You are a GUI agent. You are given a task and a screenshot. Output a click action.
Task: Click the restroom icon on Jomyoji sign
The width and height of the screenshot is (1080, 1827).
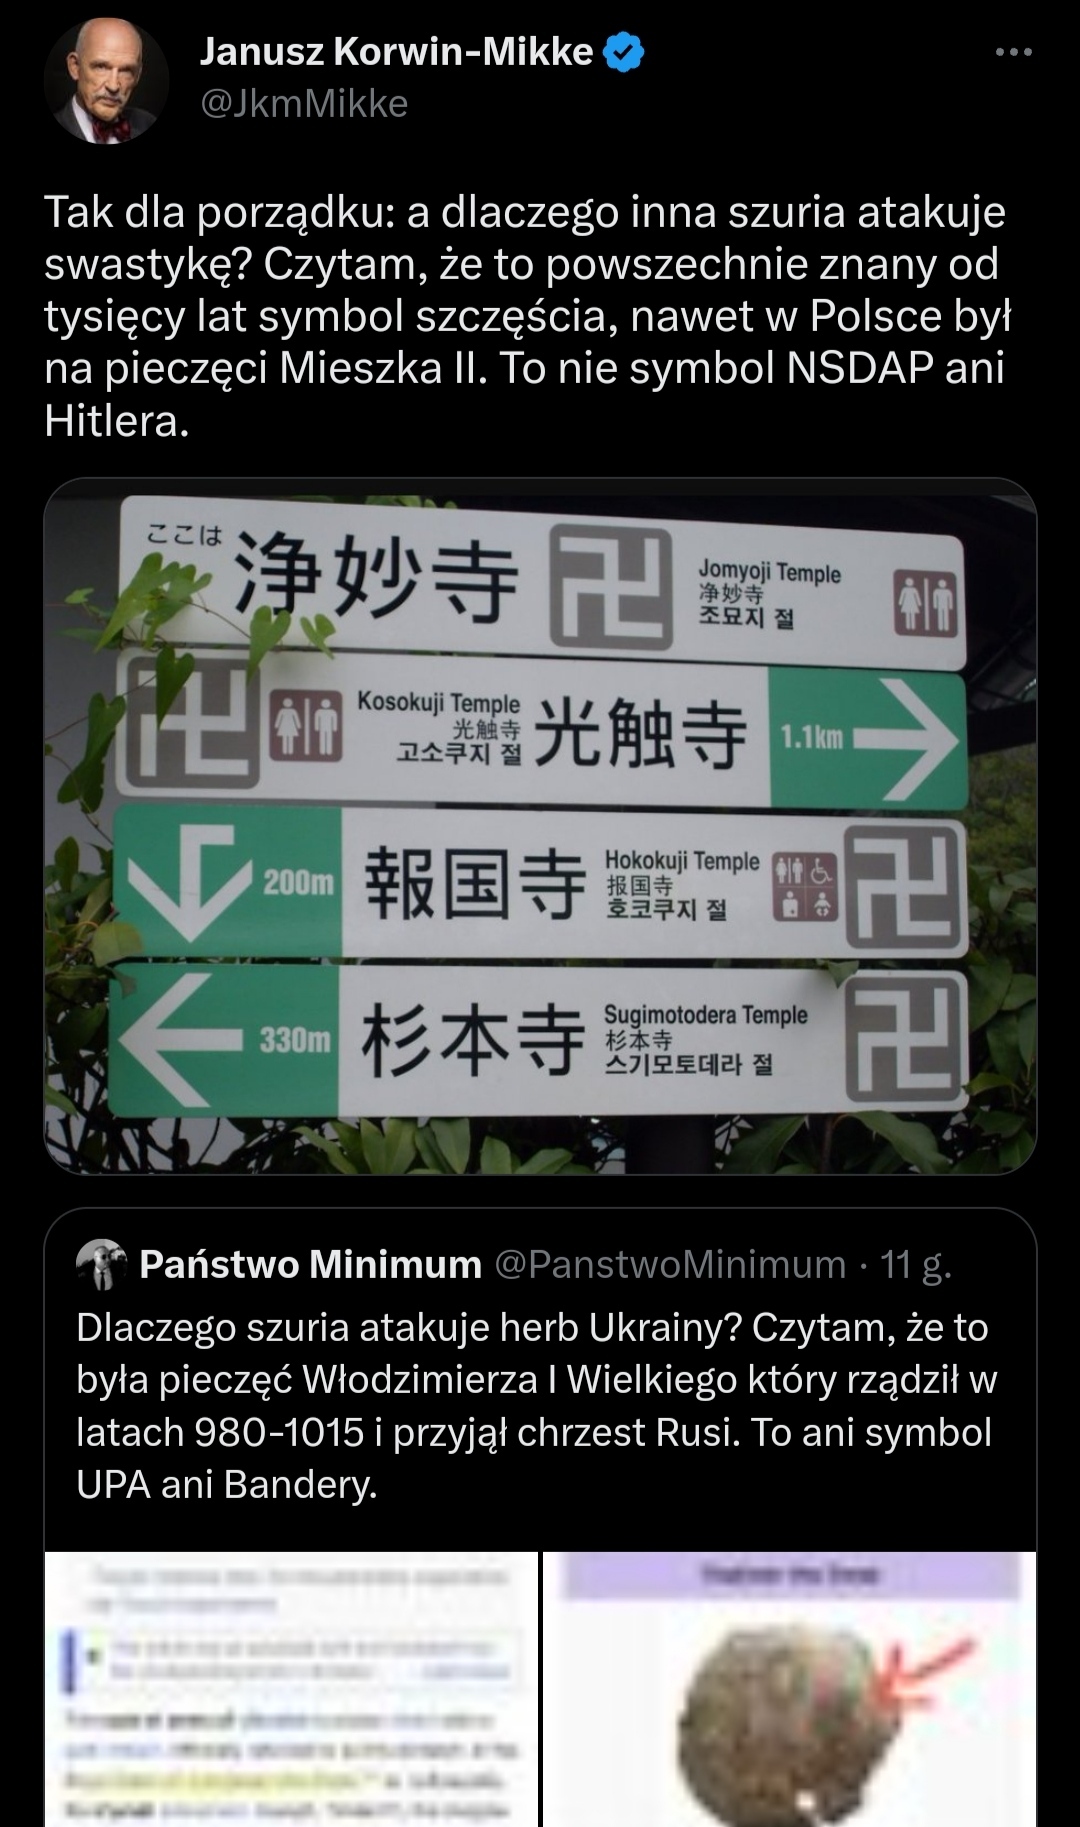[x=923, y=603]
